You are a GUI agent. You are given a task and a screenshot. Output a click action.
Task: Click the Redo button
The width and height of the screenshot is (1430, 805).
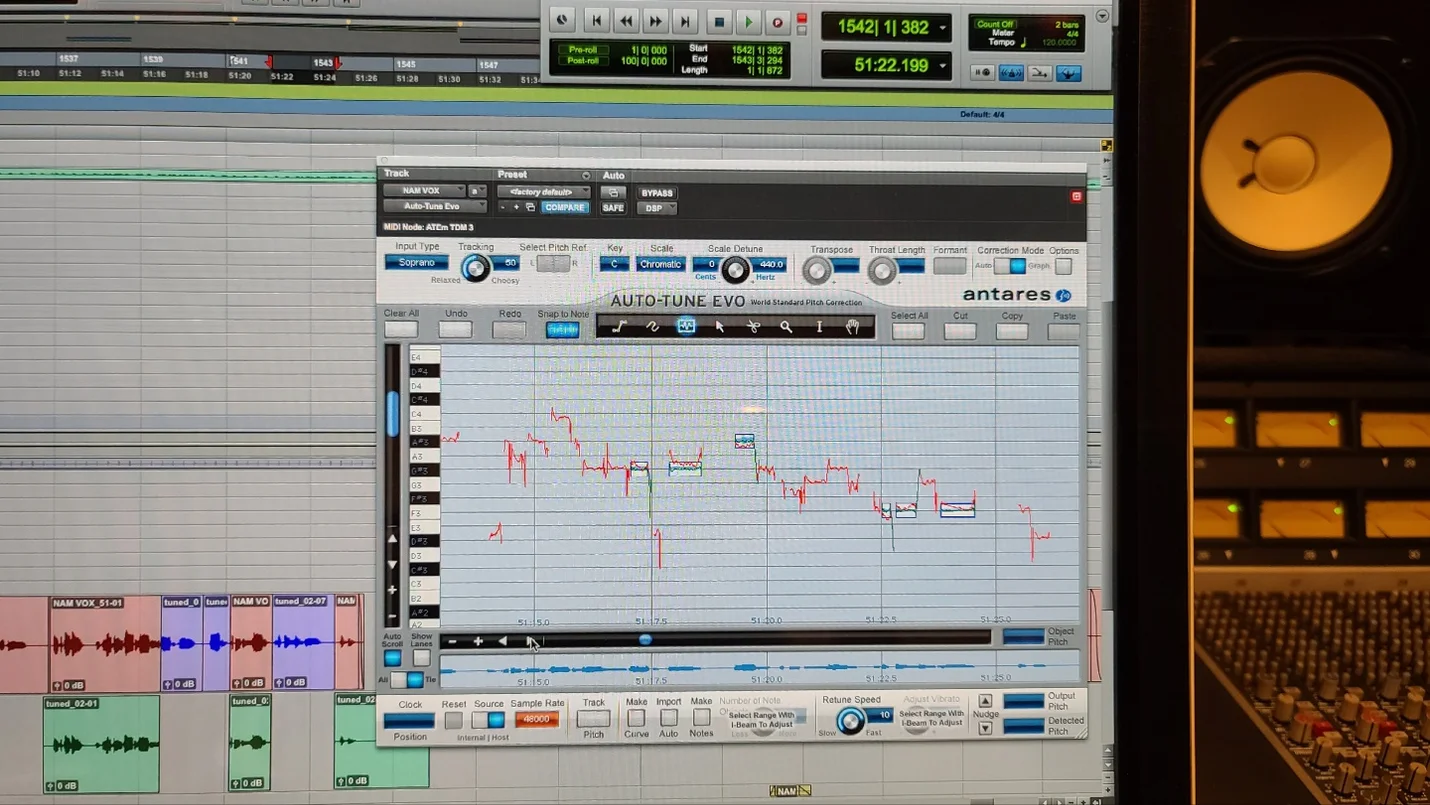pos(509,329)
